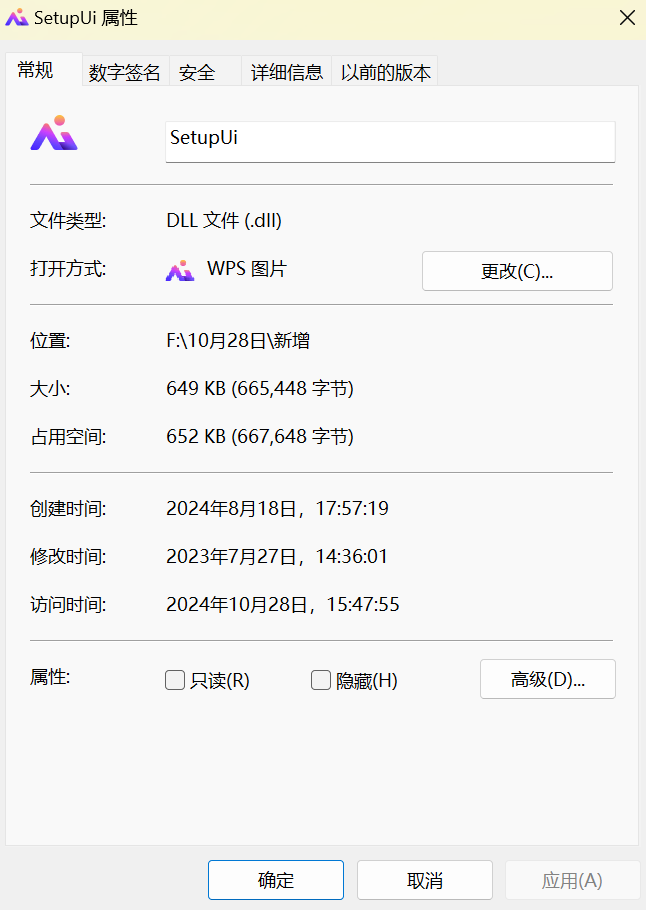Click the modified date 2023年7月27日
This screenshot has height=910, width=646.
pyautogui.click(x=277, y=557)
